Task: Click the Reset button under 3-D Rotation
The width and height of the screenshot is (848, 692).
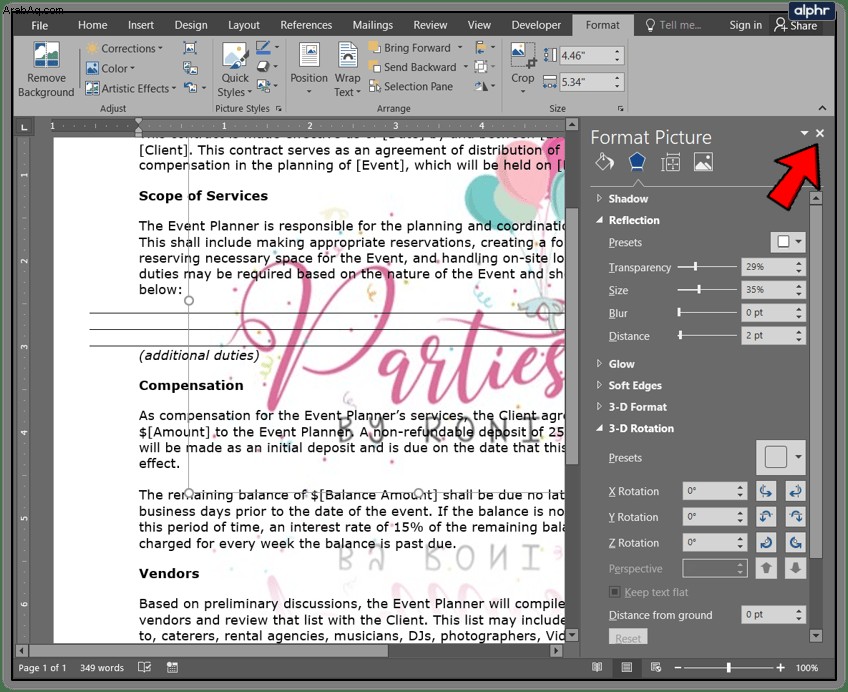Action: pyautogui.click(x=628, y=638)
